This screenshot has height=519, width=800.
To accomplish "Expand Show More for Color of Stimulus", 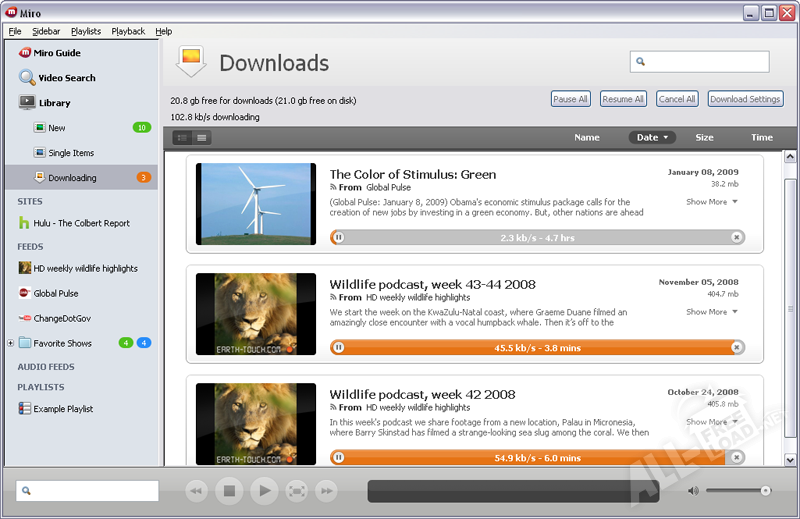I will tap(712, 202).
